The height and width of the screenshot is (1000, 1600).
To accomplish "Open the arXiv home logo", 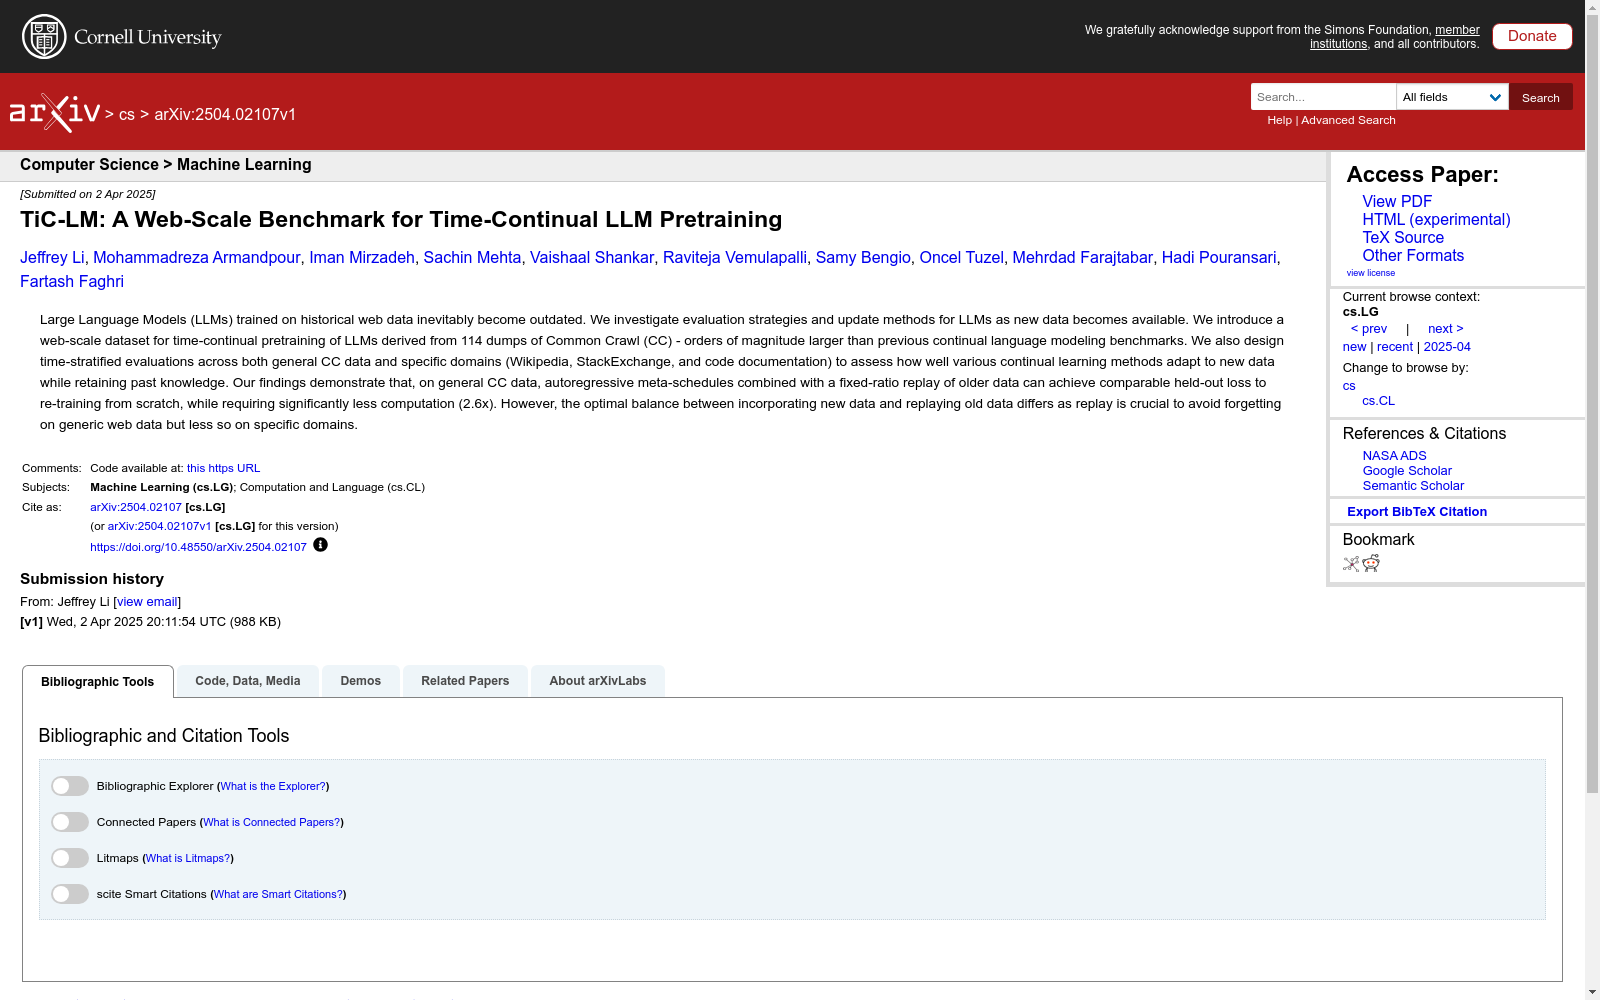I will (x=55, y=113).
